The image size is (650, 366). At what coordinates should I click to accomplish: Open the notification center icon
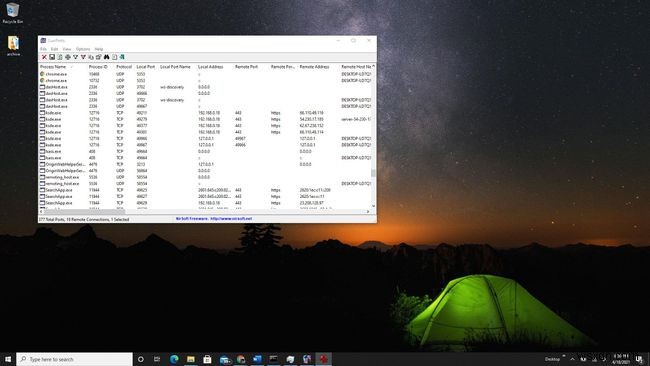pyautogui.click(x=639, y=359)
